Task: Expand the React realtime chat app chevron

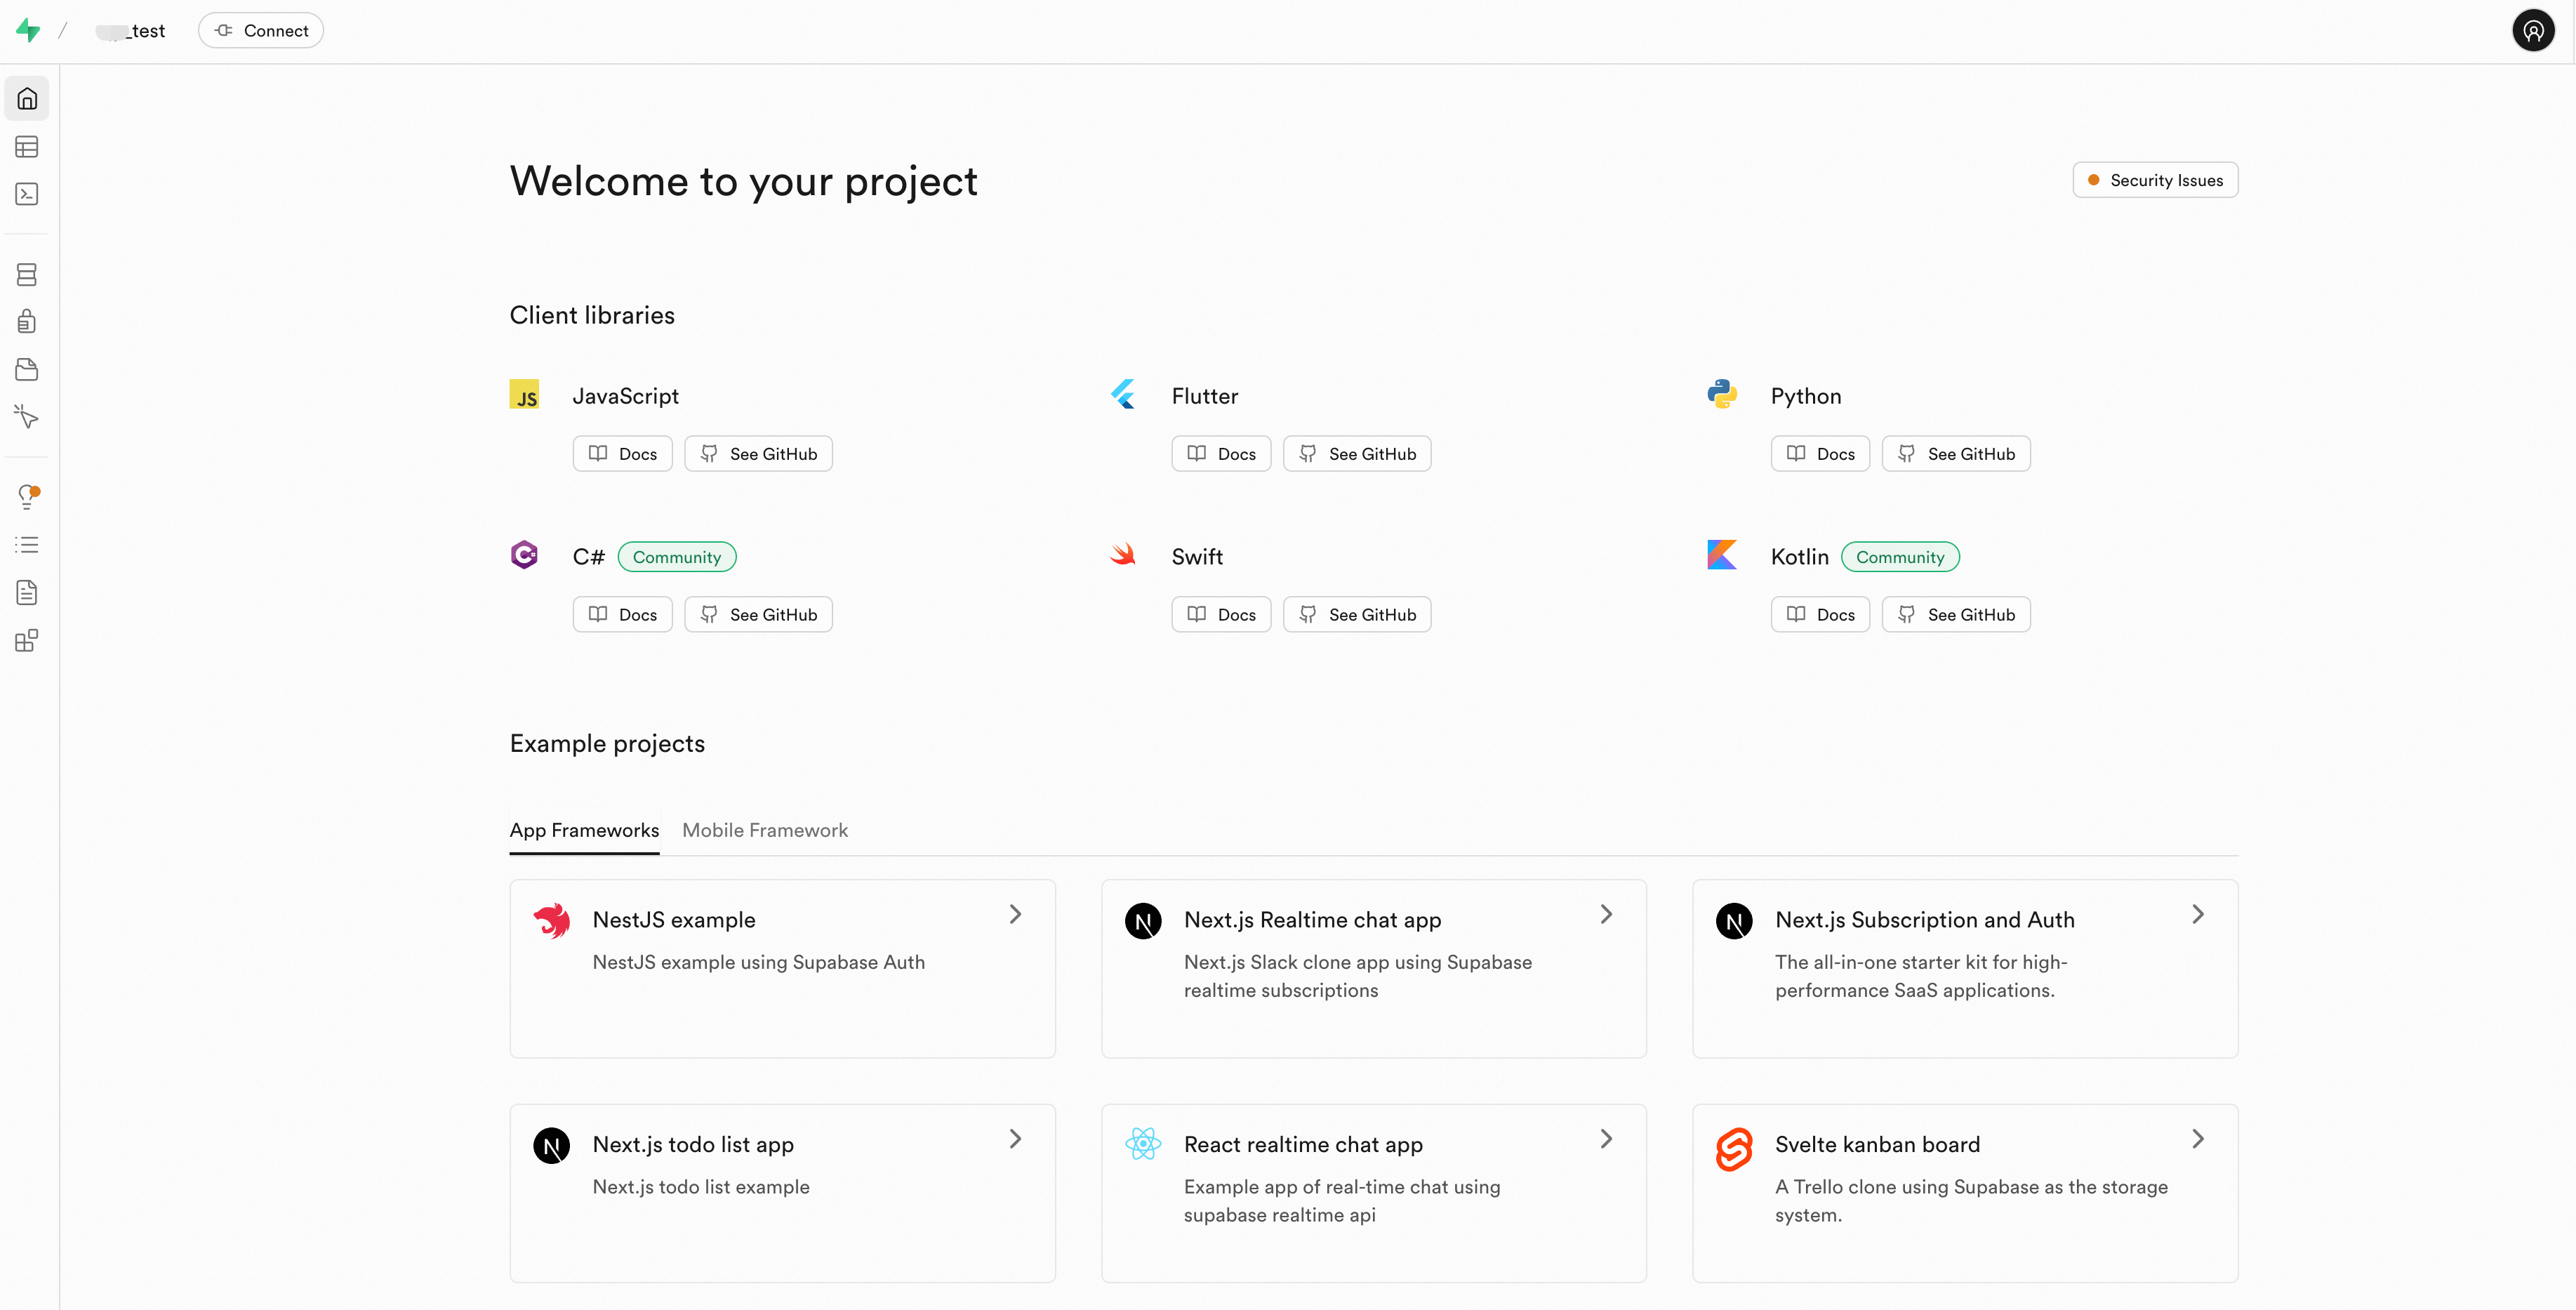Action: point(1606,1140)
